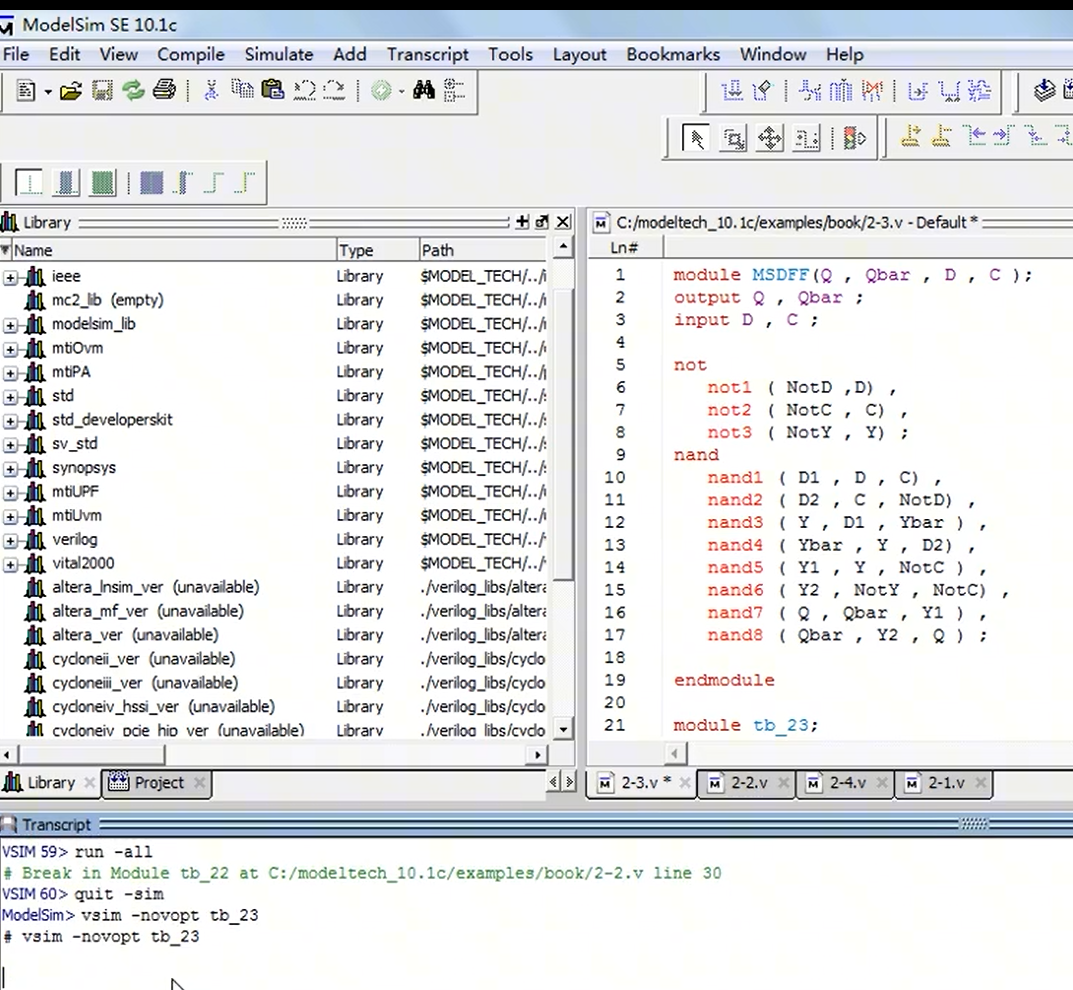Screen dimensions: 1073x990
Task: Toggle the last rising-edge format button
Action: pyautogui.click(x=245, y=183)
